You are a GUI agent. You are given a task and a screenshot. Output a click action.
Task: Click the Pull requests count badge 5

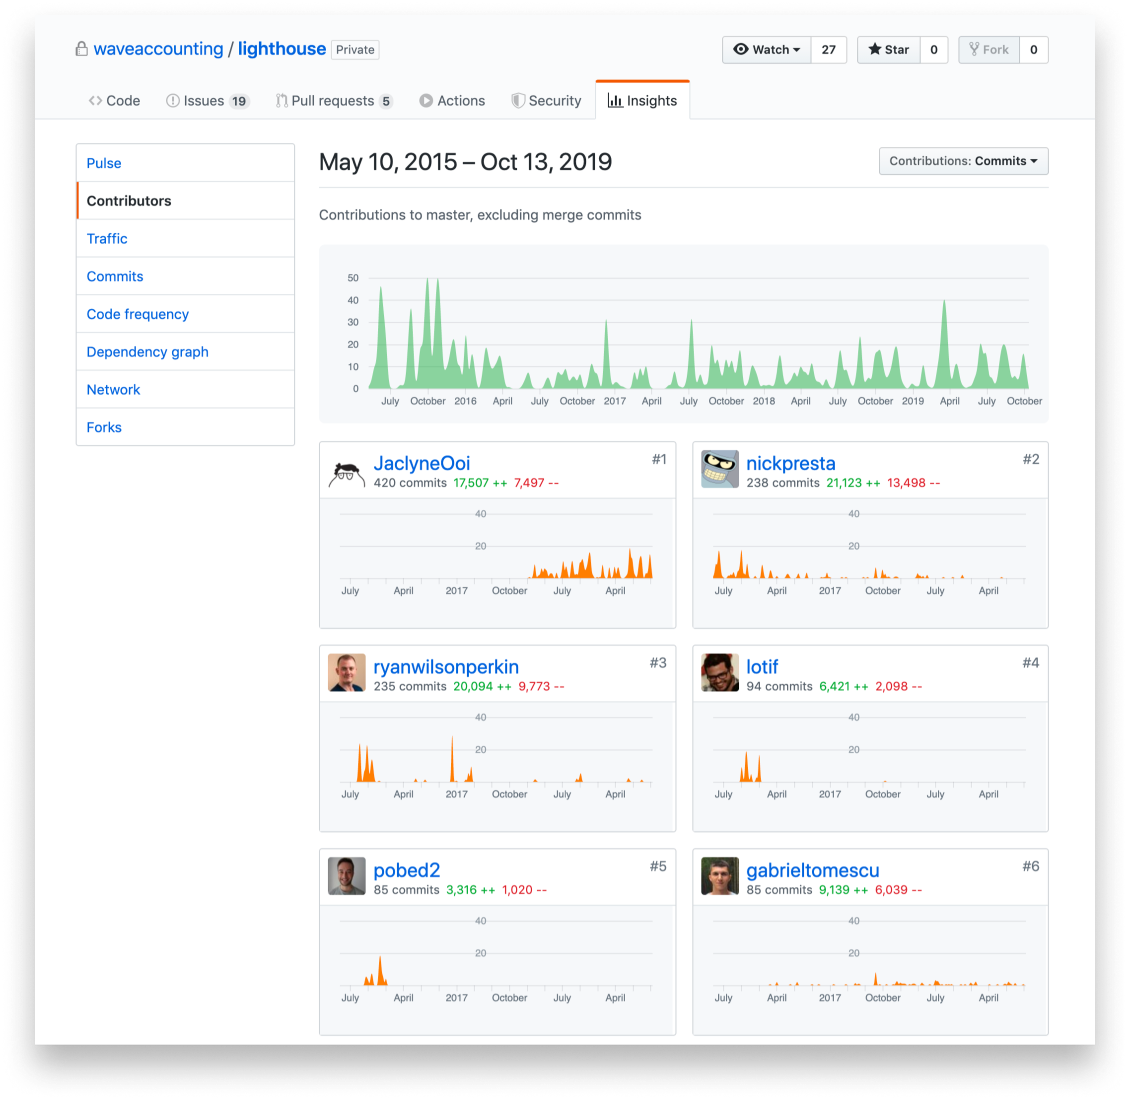[386, 101]
